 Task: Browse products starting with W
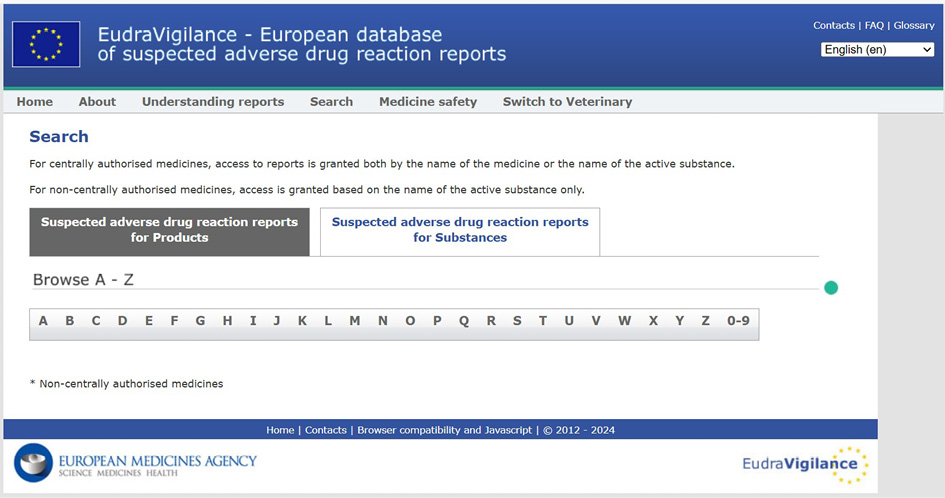(x=624, y=321)
